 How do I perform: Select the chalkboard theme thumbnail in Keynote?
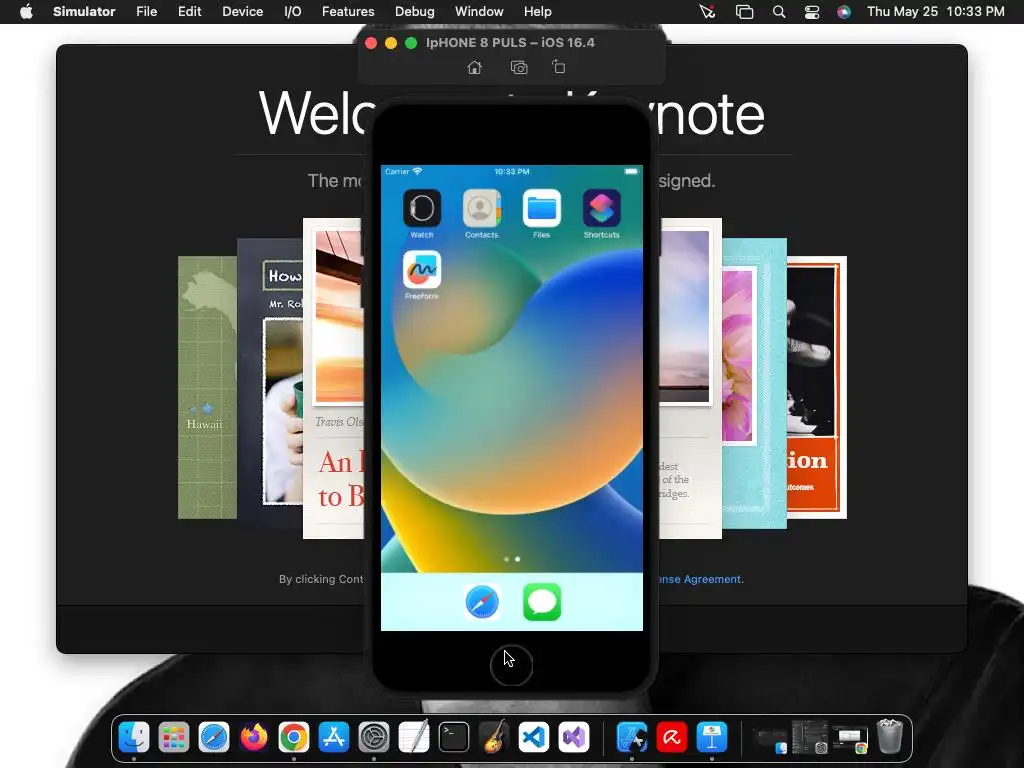pos(270,383)
